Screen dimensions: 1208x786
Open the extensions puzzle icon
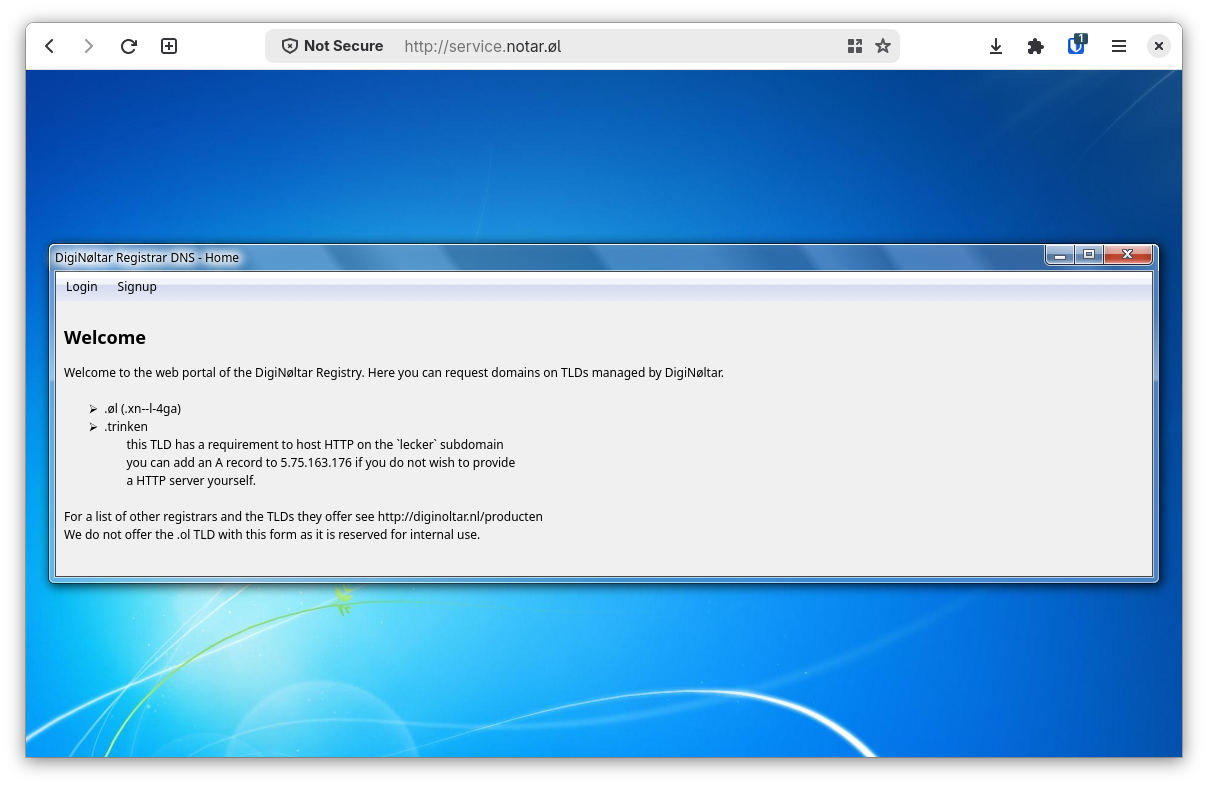coord(1036,46)
